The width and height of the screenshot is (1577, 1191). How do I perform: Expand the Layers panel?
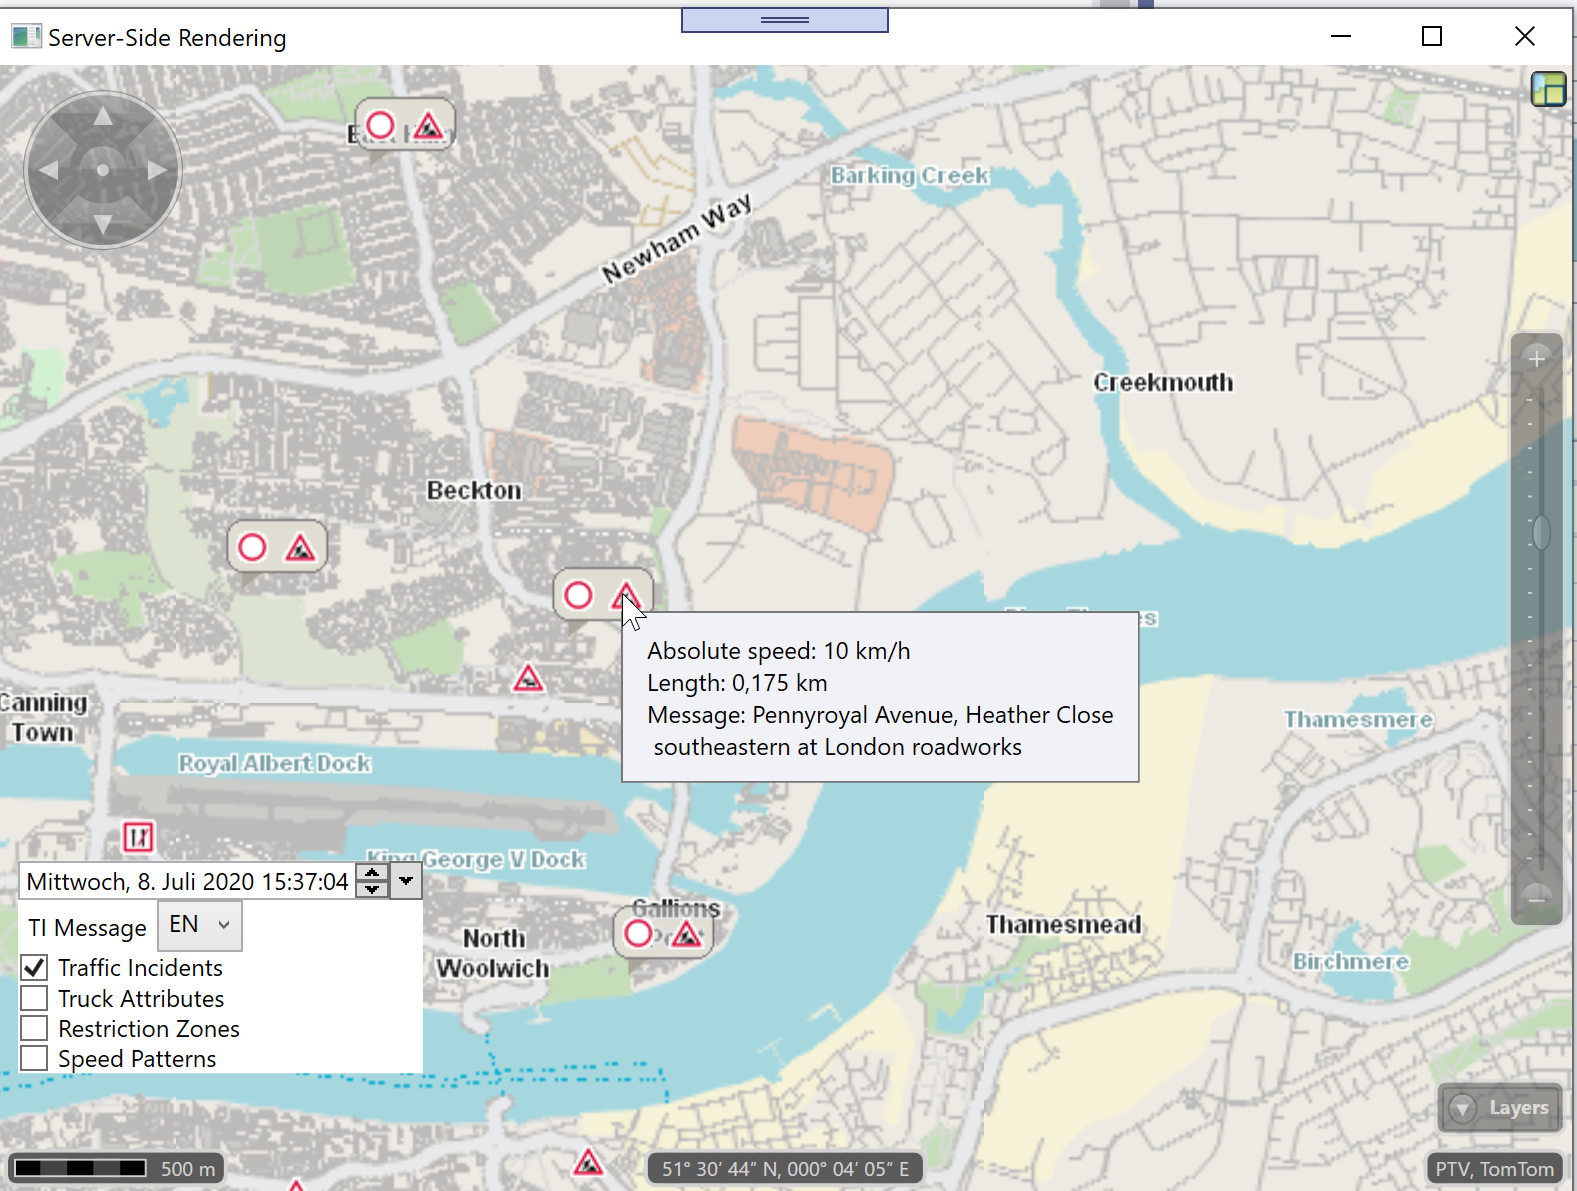[x=1500, y=1107]
